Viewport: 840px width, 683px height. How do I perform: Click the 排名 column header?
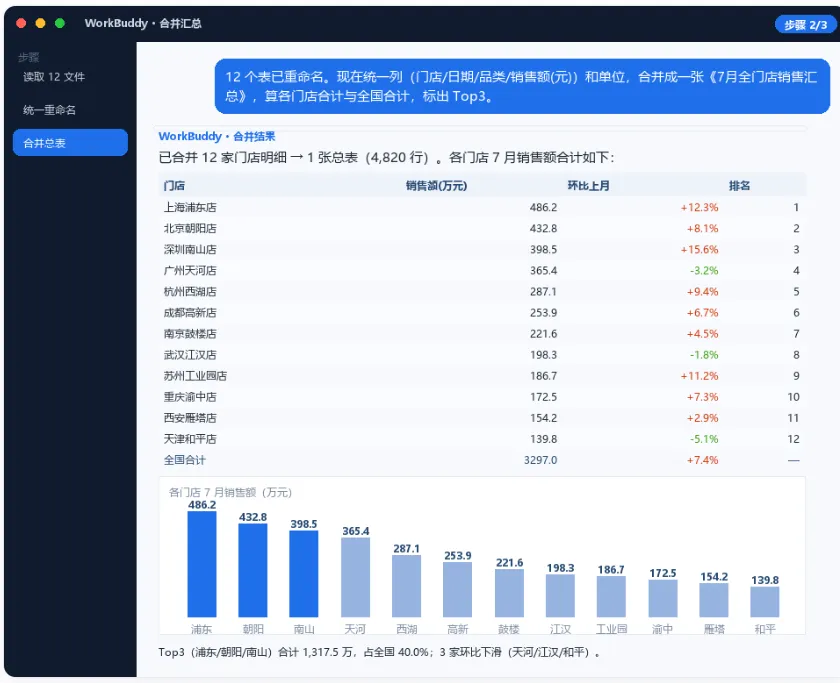coord(739,186)
